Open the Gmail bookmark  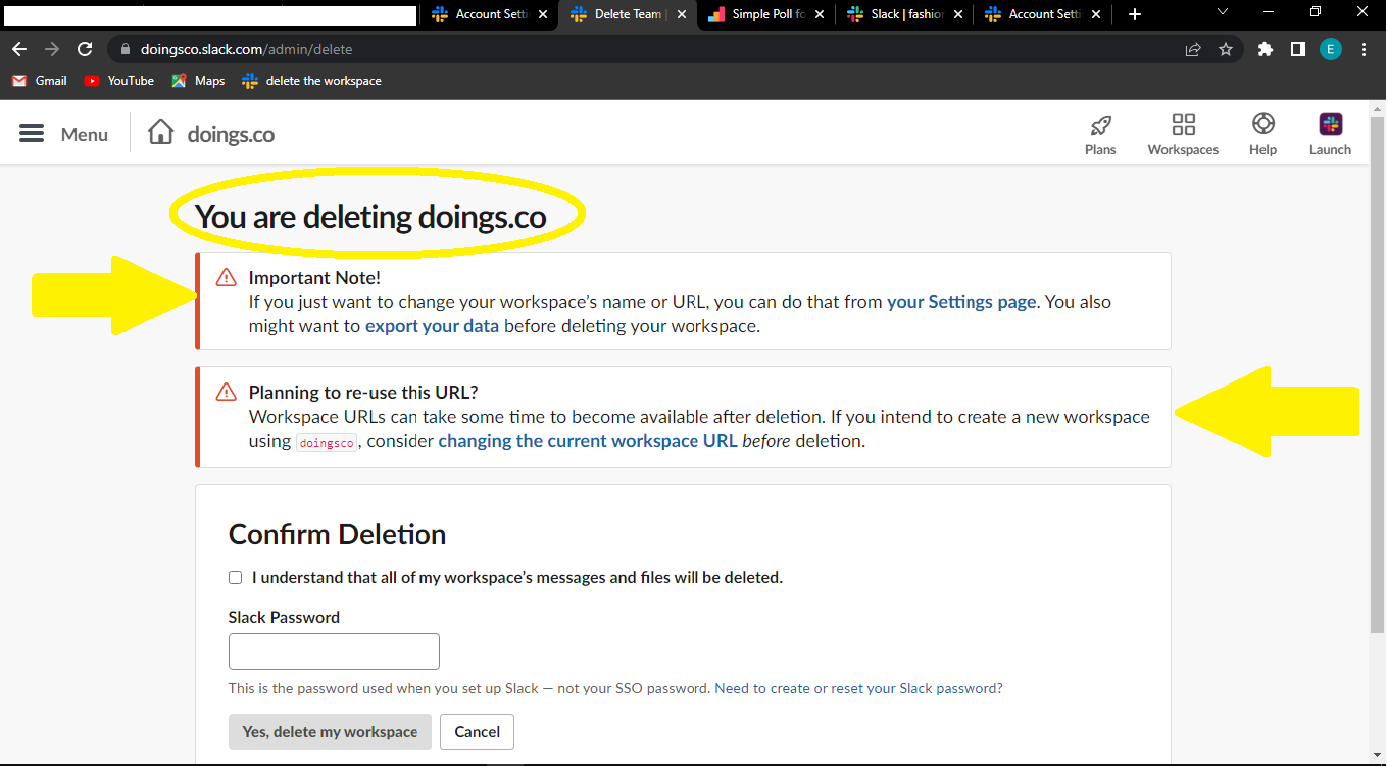[x=39, y=81]
